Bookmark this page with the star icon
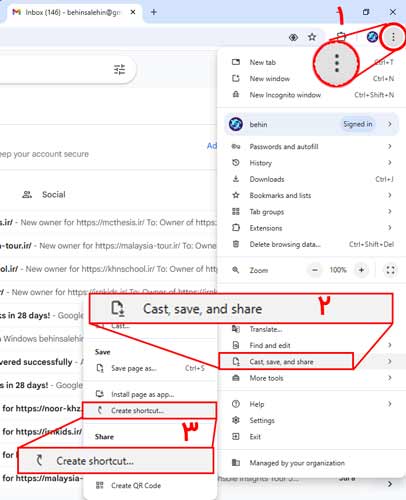Viewport: 406px width, 500px height. point(312,37)
